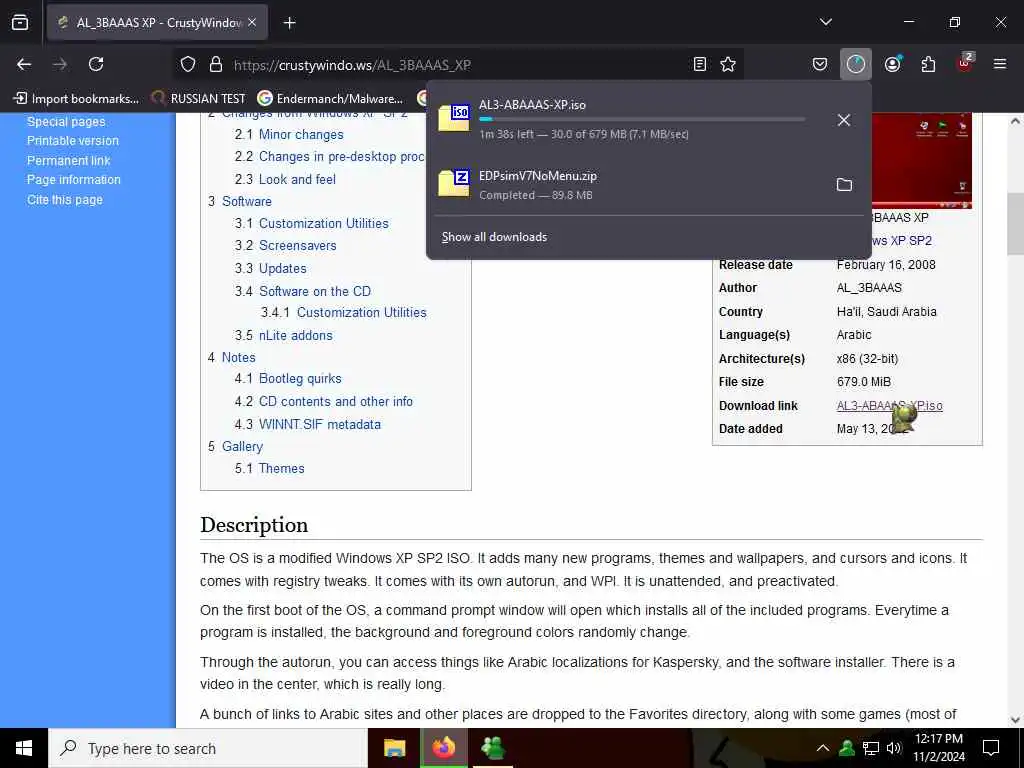Open green messenger app in taskbar
This screenshot has height=768, width=1024.
[493, 748]
